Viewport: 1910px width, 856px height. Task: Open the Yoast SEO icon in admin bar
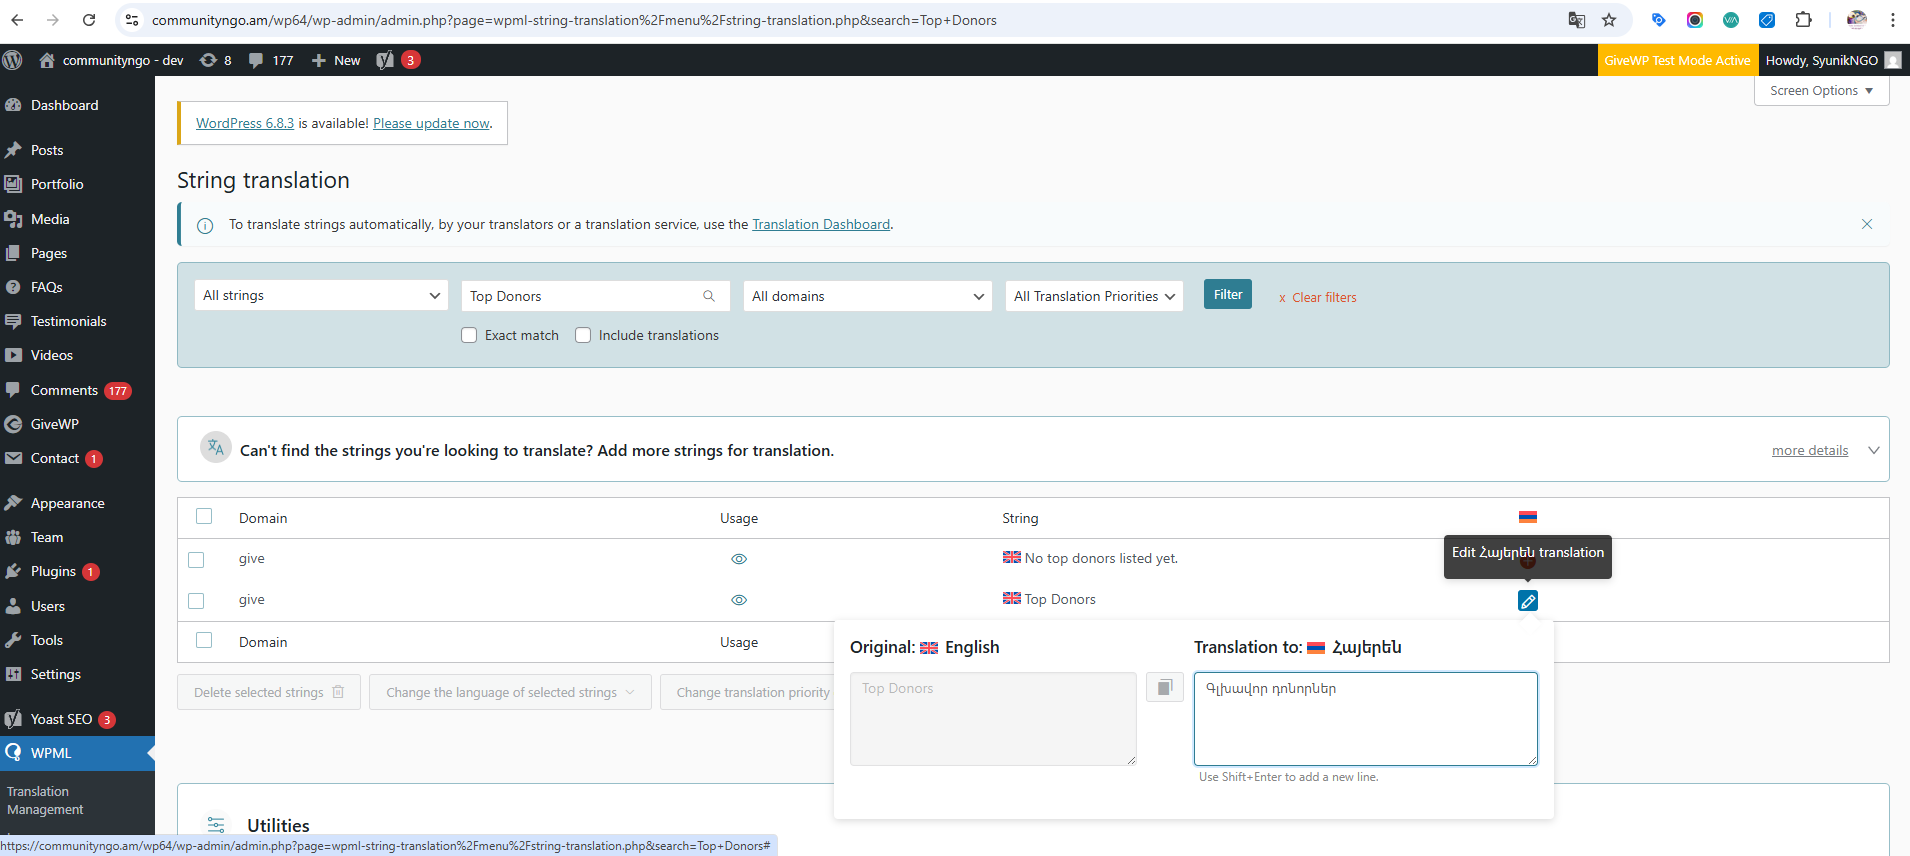click(x=385, y=60)
